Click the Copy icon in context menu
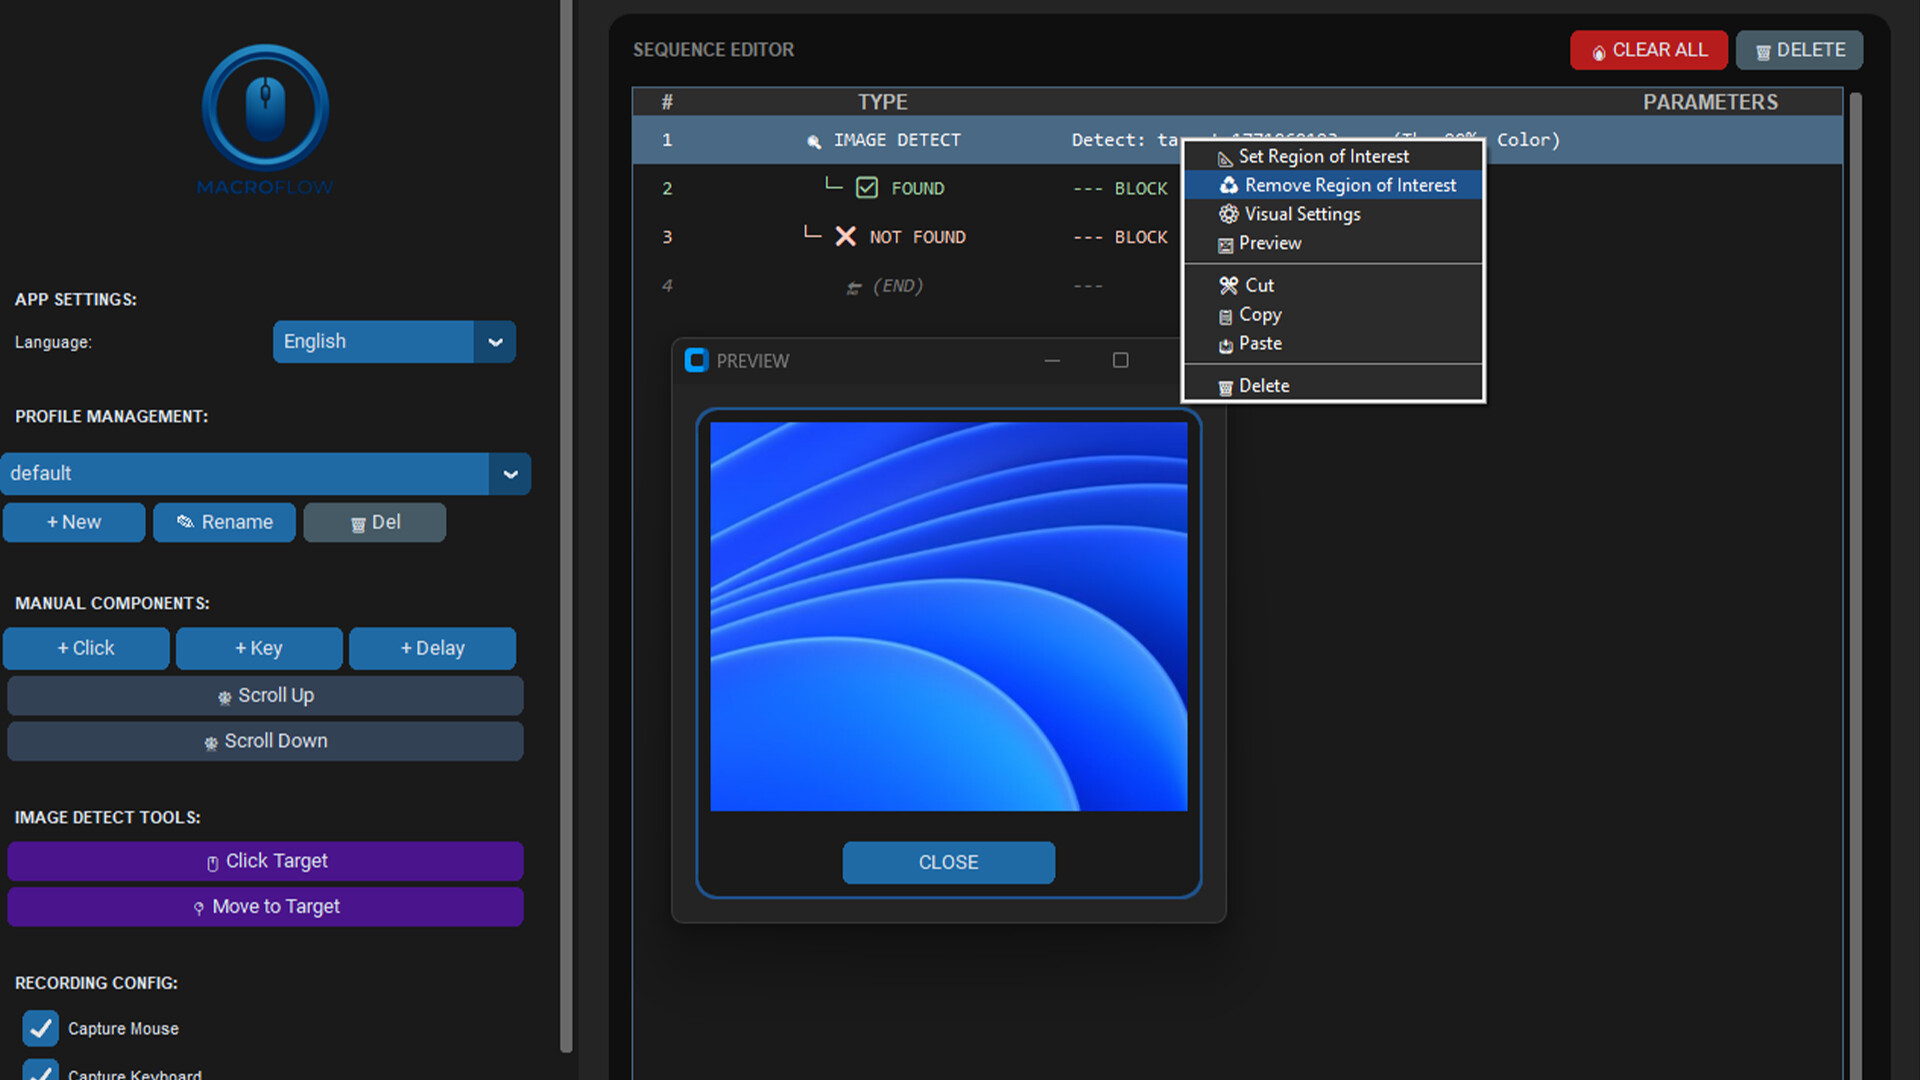1920x1080 pixels. pyautogui.click(x=1228, y=315)
